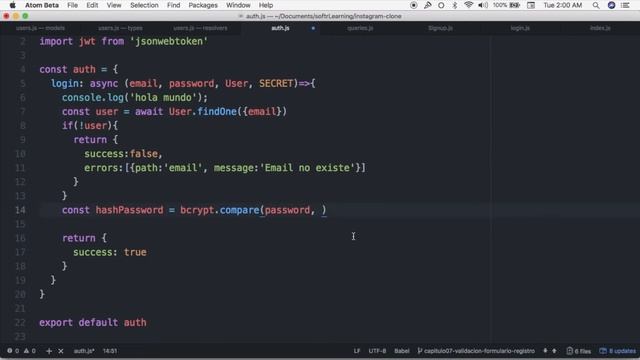Screen dimensions: 640x360
Task: Click the X icon in status bar
Action: click(x=61, y=351)
